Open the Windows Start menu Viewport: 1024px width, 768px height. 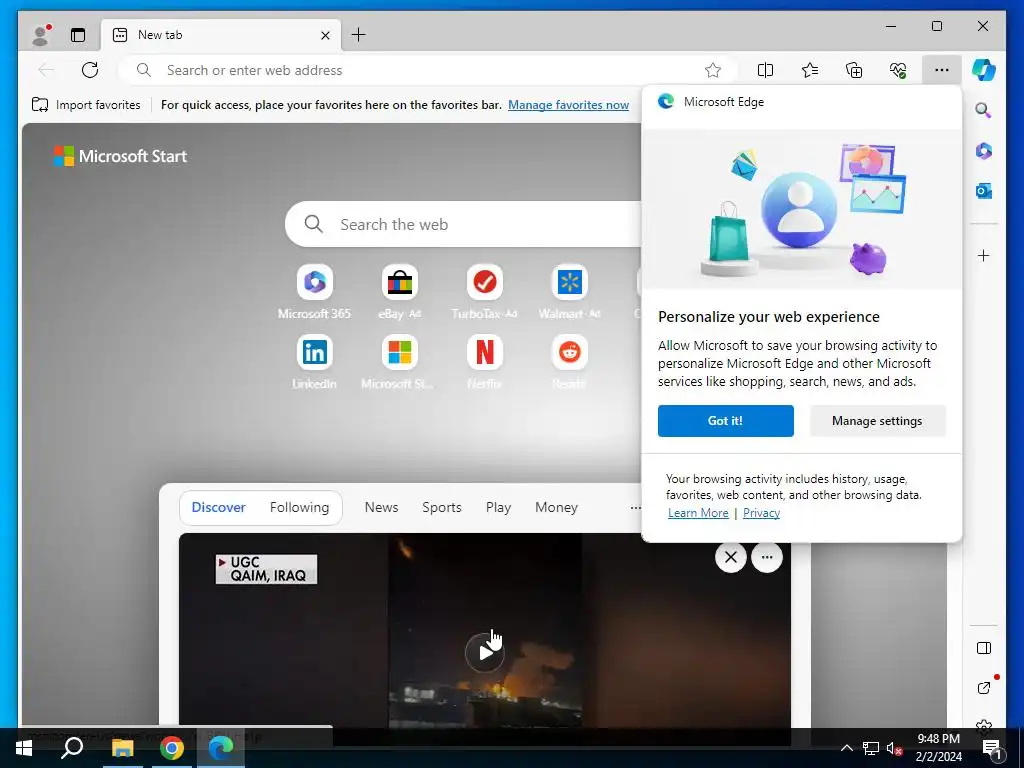24,748
